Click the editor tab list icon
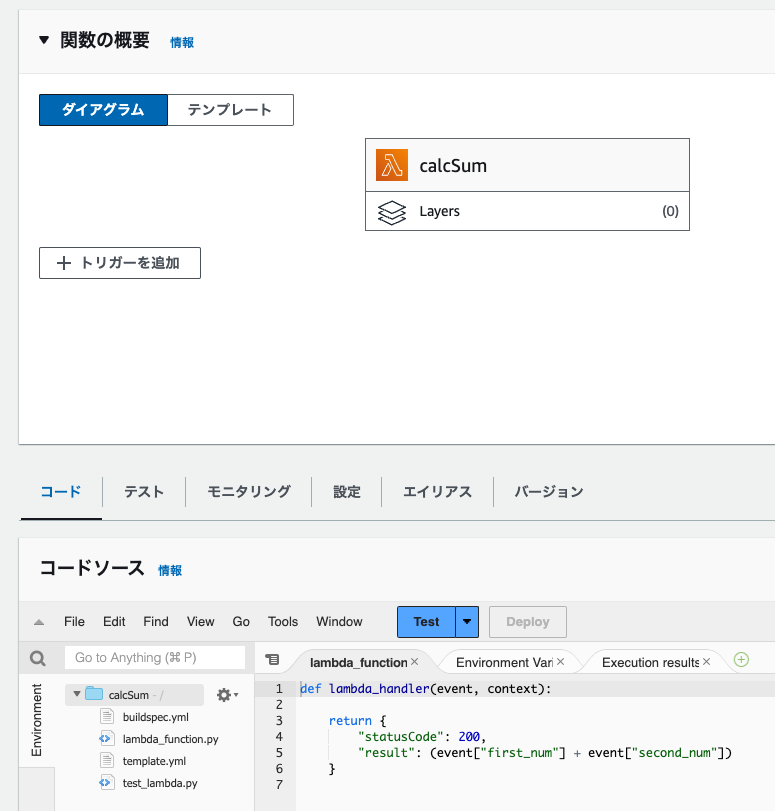The height and width of the screenshot is (811, 775). tap(272, 659)
